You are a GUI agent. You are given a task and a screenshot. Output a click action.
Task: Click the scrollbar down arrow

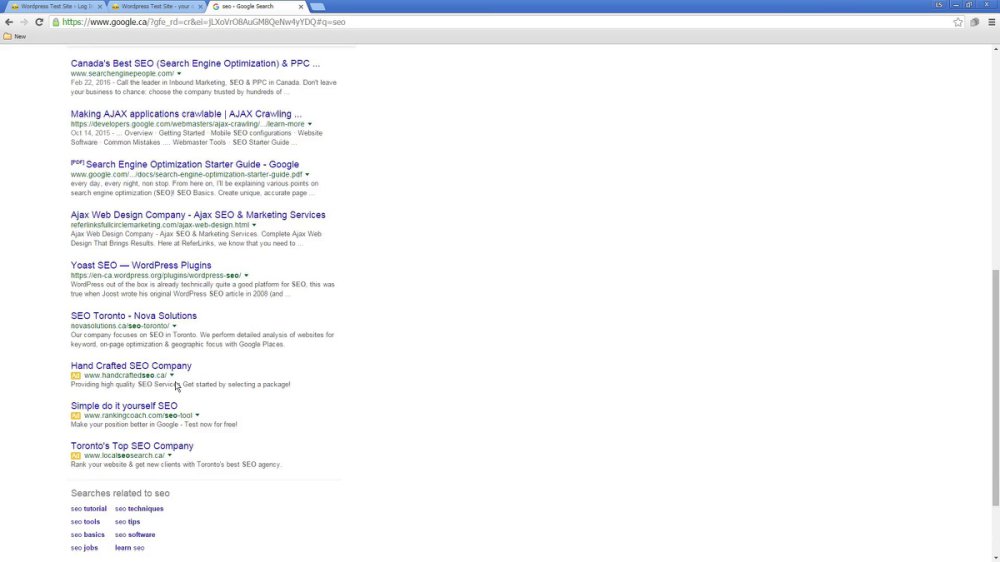point(996,558)
